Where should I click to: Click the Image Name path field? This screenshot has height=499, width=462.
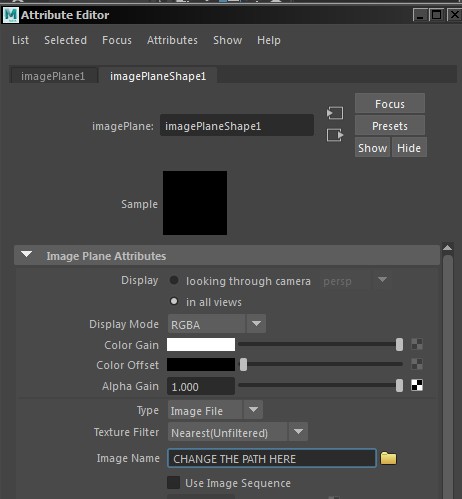click(x=272, y=458)
